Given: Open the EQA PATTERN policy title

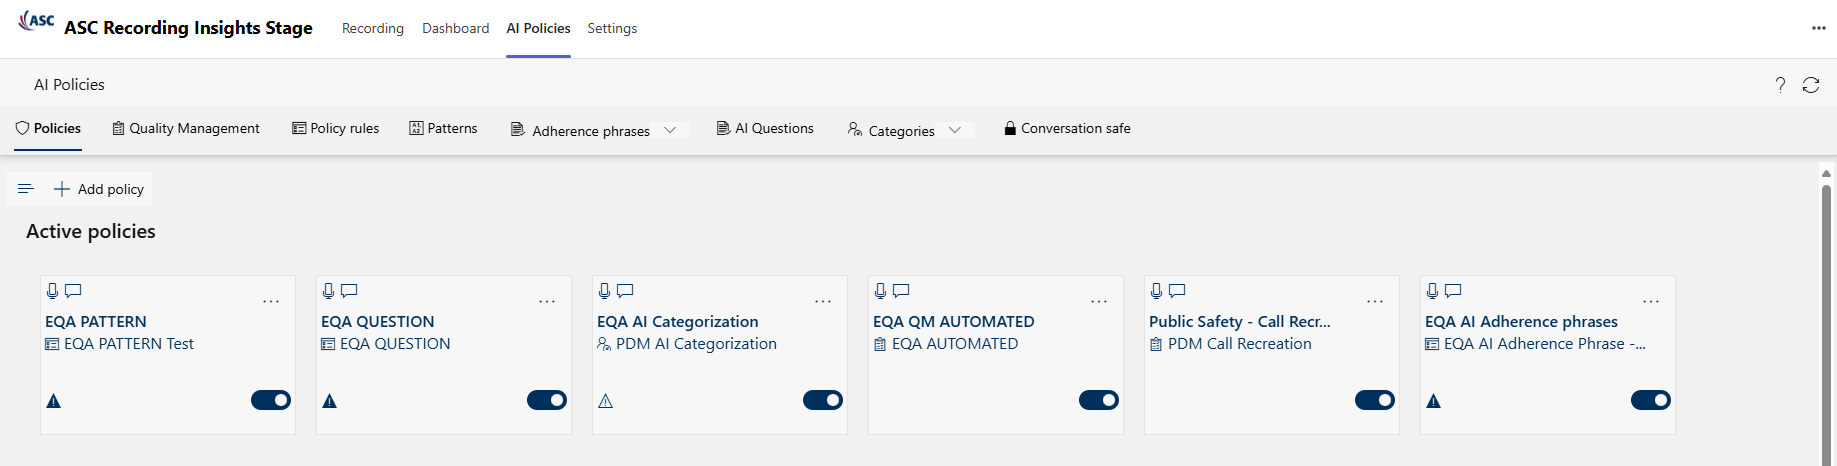Looking at the screenshot, I should pyautogui.click(x=96, y=321).
